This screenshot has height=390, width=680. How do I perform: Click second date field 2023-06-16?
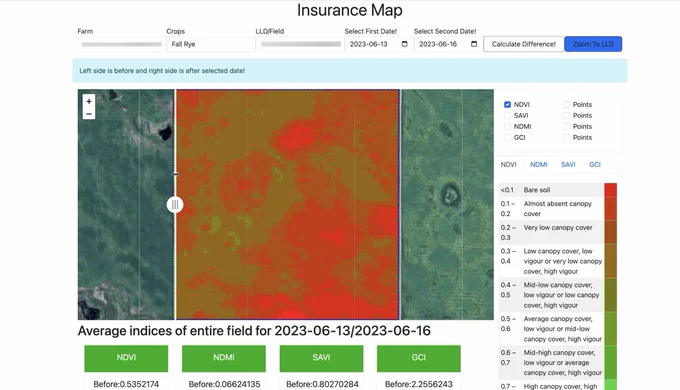[x=448, y=44]
